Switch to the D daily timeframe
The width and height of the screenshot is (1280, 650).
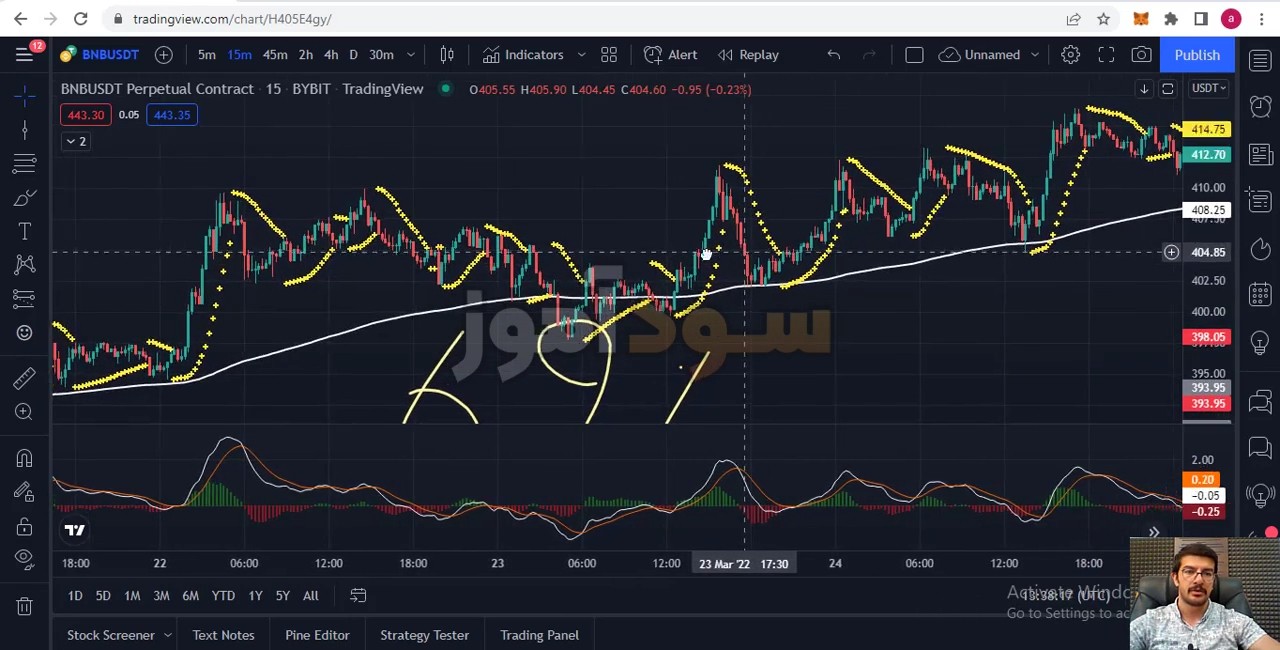[353, 55]
